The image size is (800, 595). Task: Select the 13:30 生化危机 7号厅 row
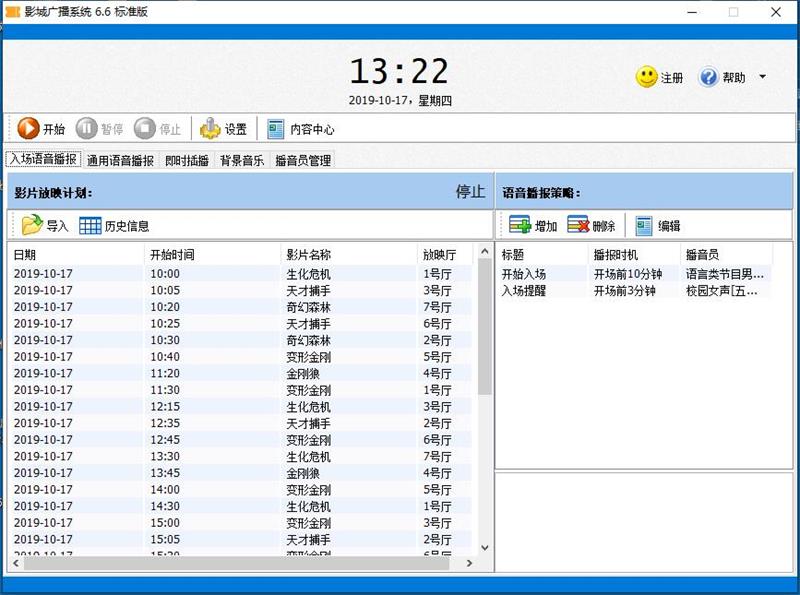coord(241,456)
